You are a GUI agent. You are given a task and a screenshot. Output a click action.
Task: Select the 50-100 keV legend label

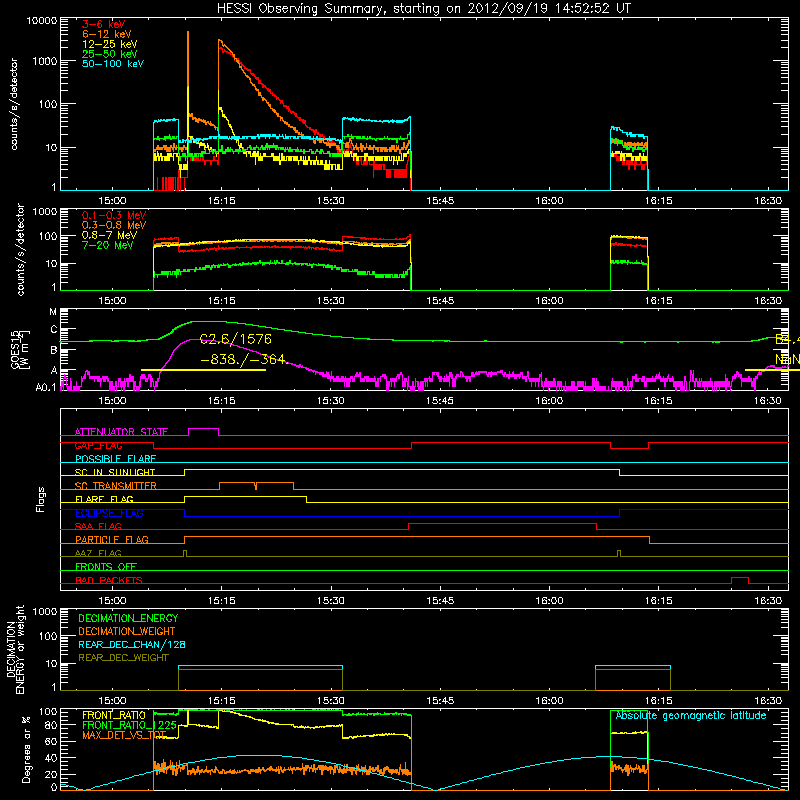pyautogui.click(x=113, y=64)
